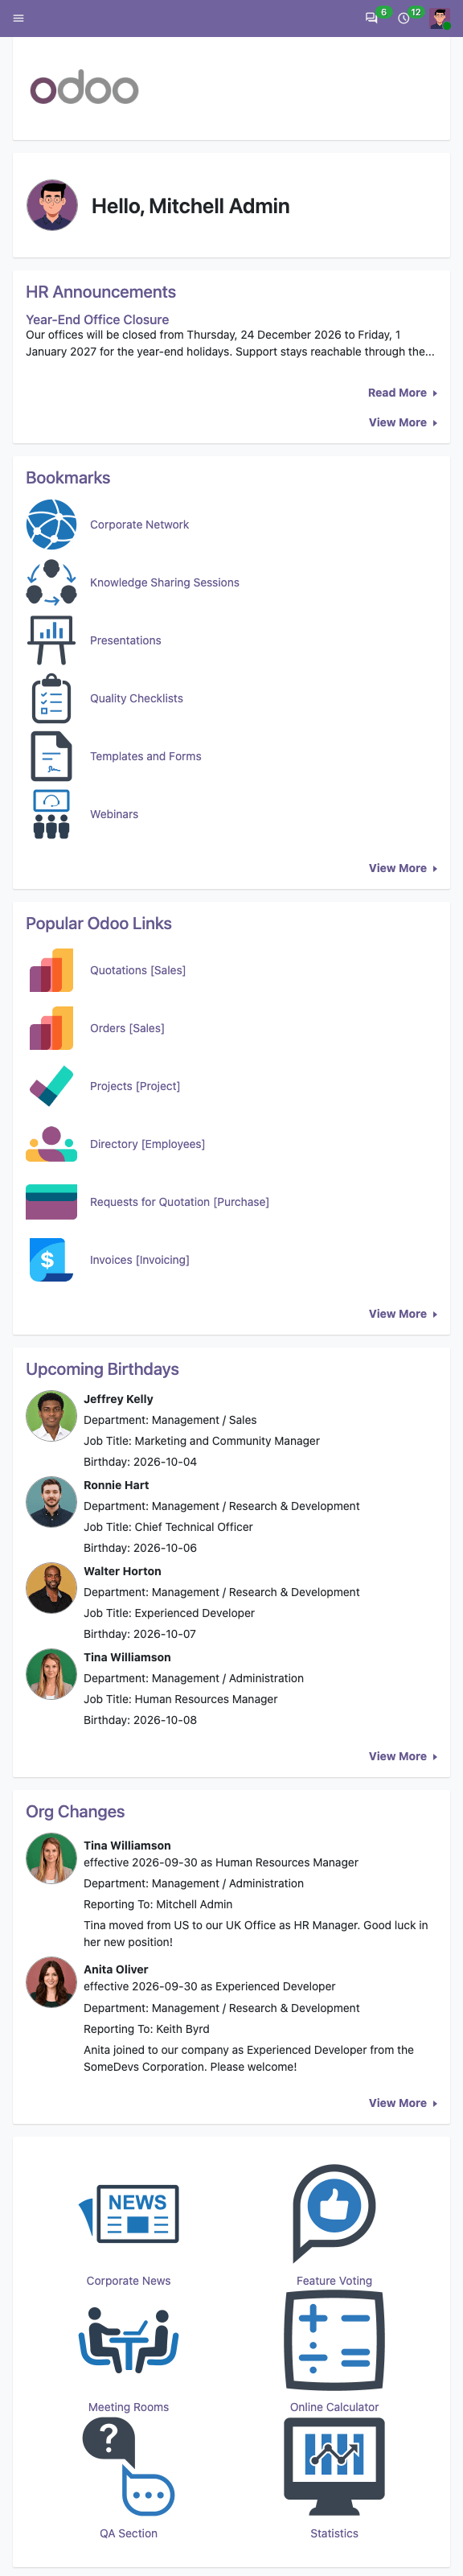
Task: Open the Webinars bookmark link
Action: (x=114, y=815)
